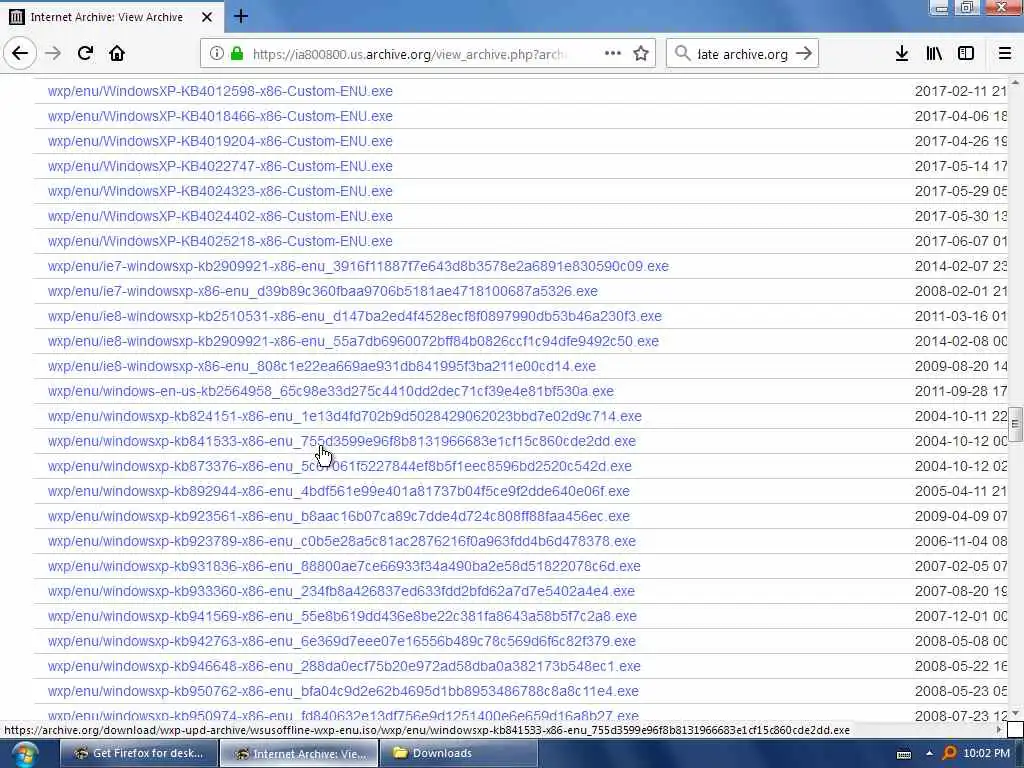Open the Downloads folder taskbar item

[x=458, y=754]
